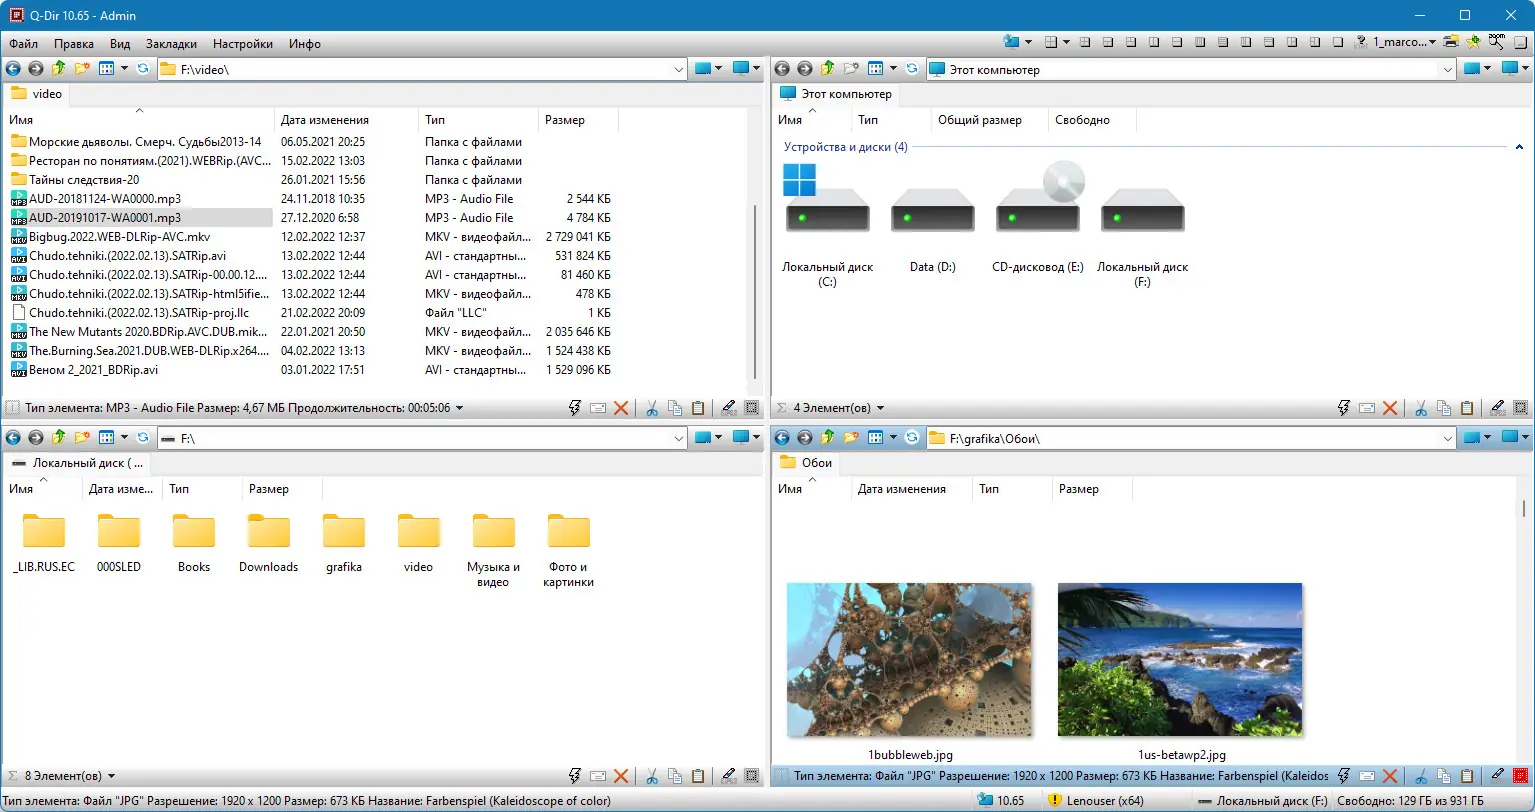Go back in the Этот компьютер pane
This screenshot has height=812, width=1535.
pyautogui.click(x=781, y=69)
